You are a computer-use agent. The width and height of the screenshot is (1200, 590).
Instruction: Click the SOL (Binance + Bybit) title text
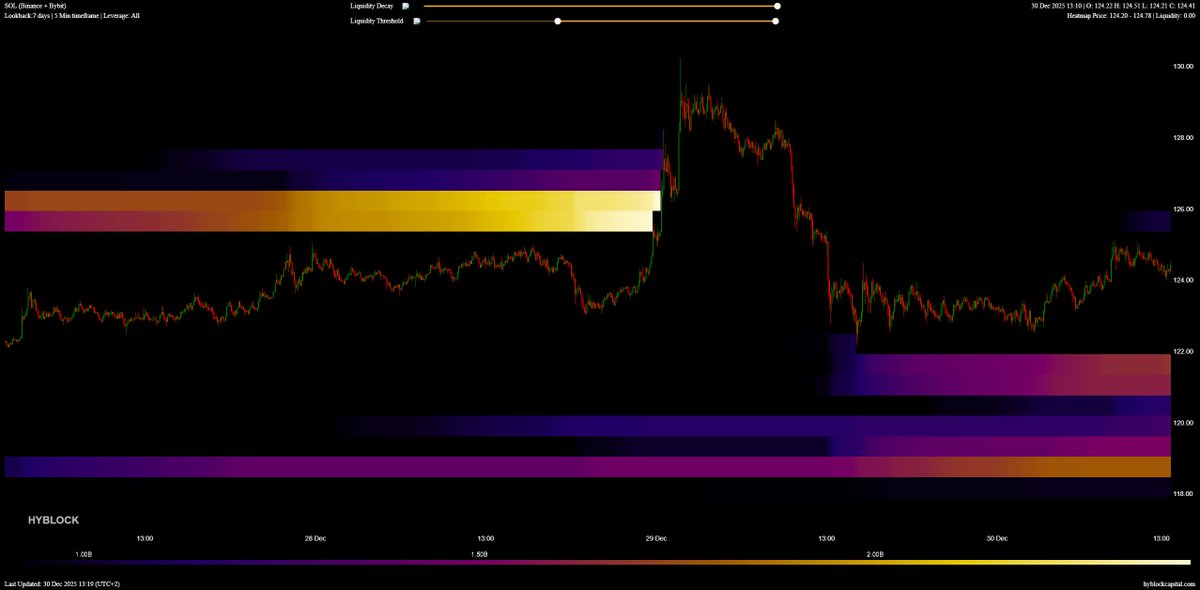tap(36, 6)
